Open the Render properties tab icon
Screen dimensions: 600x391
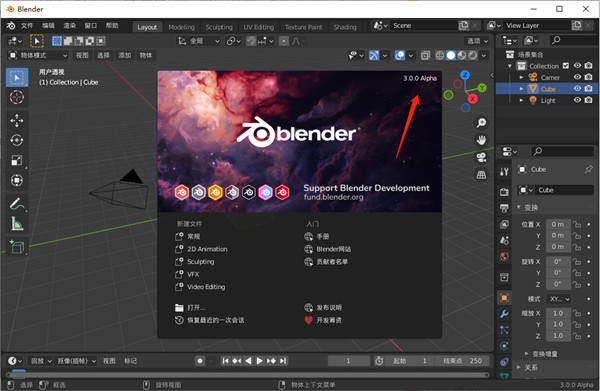tap(504, 192)
